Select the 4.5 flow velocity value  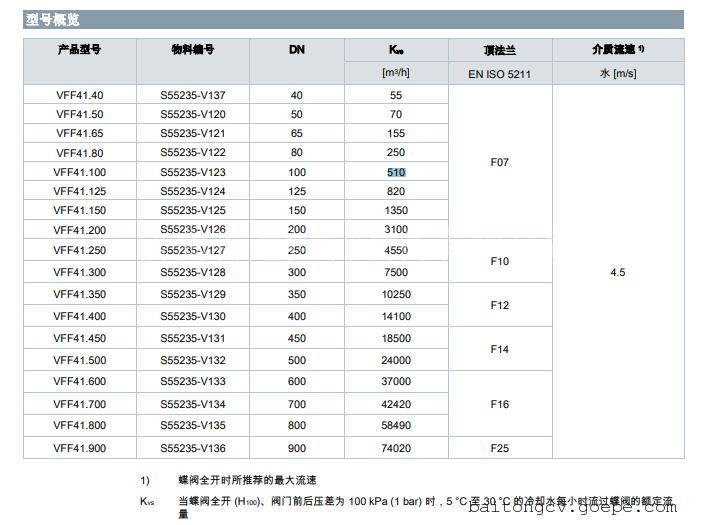pyautogui.click(x=618, y=272)
